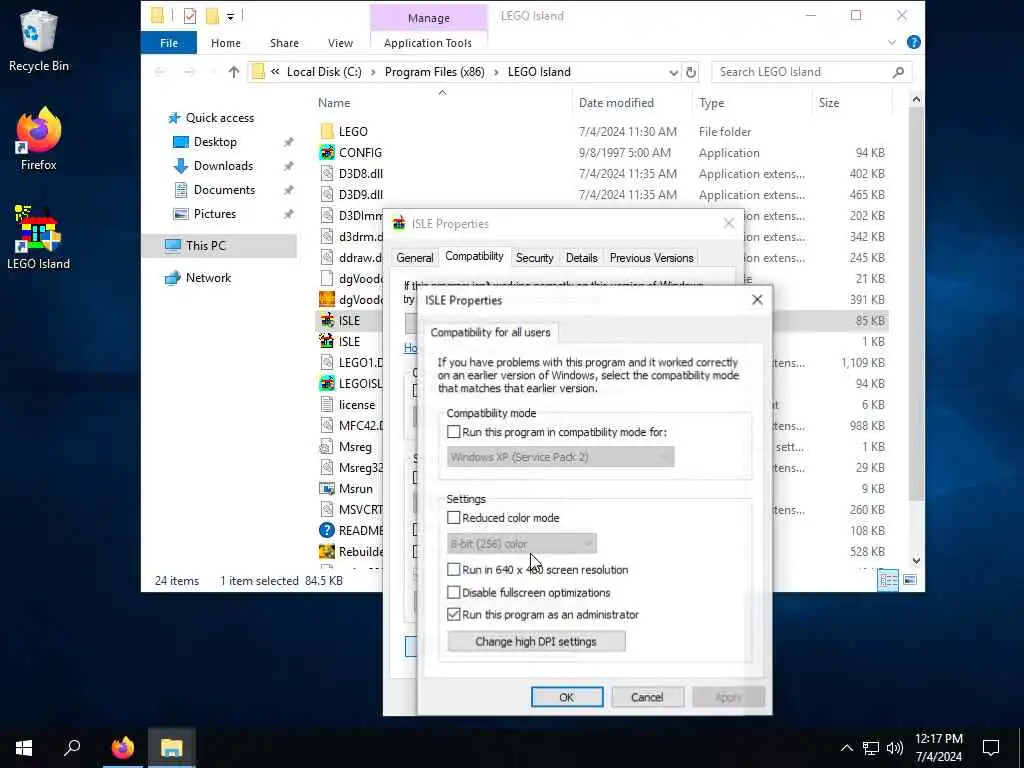The width and height of the screenshot is (1024, 768).
Task: Switch to large icons view layout icon
Action: (x=910, y=580)
